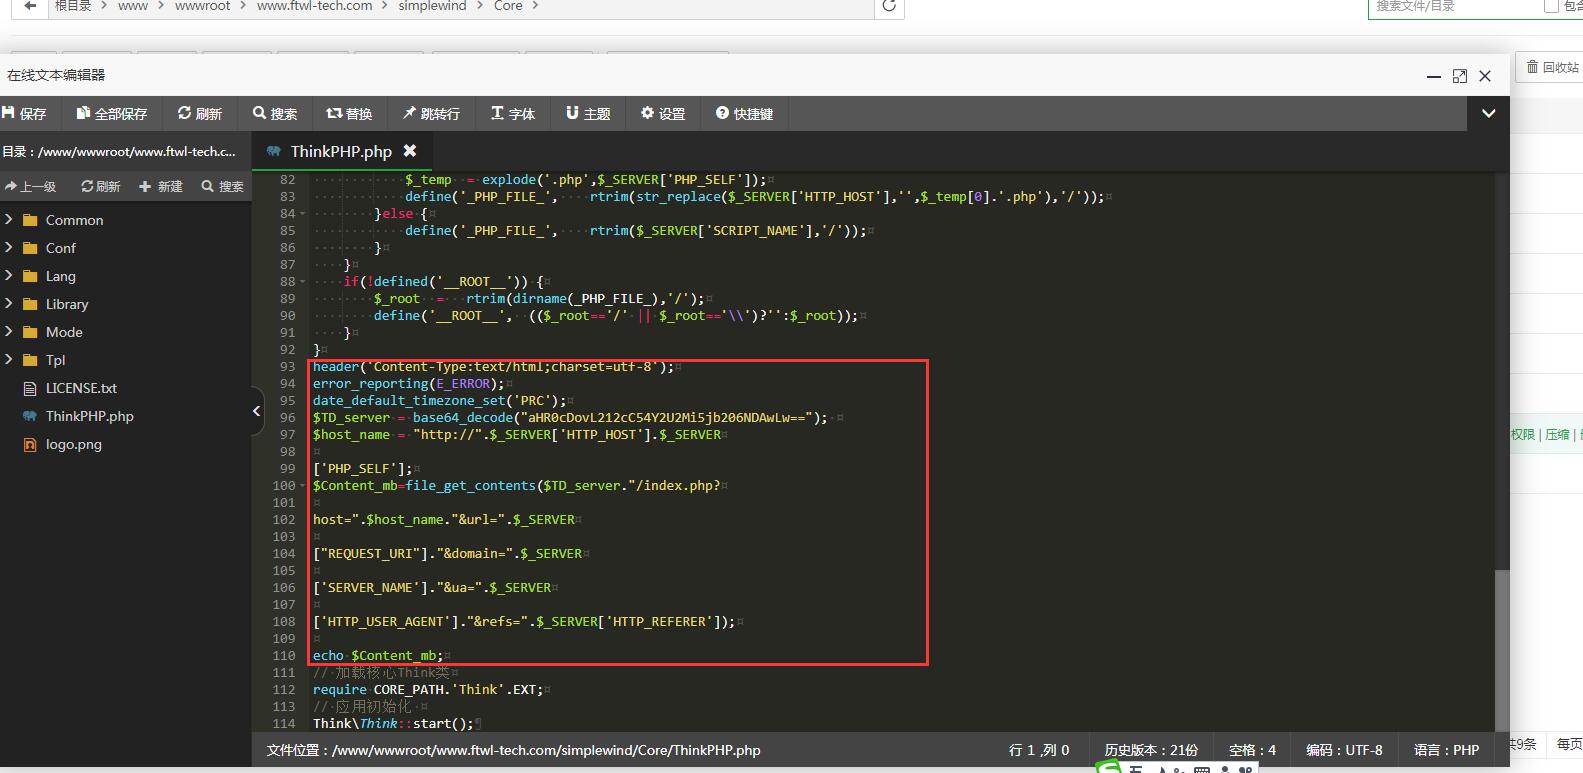Open the 主题 theme selector
This screenshot has height=773, width=1583.
click(588, 114)
